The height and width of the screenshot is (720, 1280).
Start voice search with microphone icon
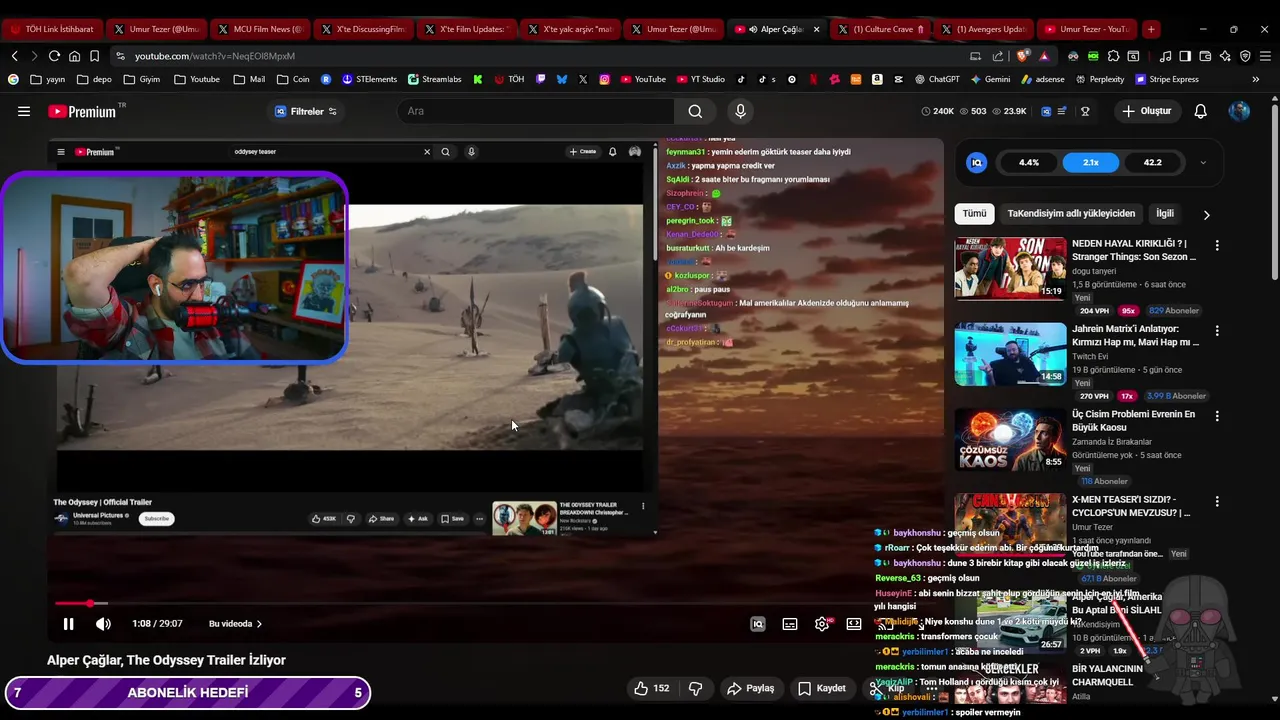pos(740,111)
